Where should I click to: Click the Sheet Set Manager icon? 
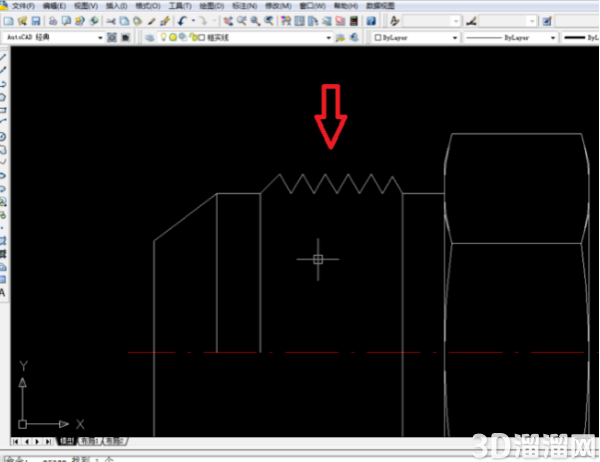326,21
